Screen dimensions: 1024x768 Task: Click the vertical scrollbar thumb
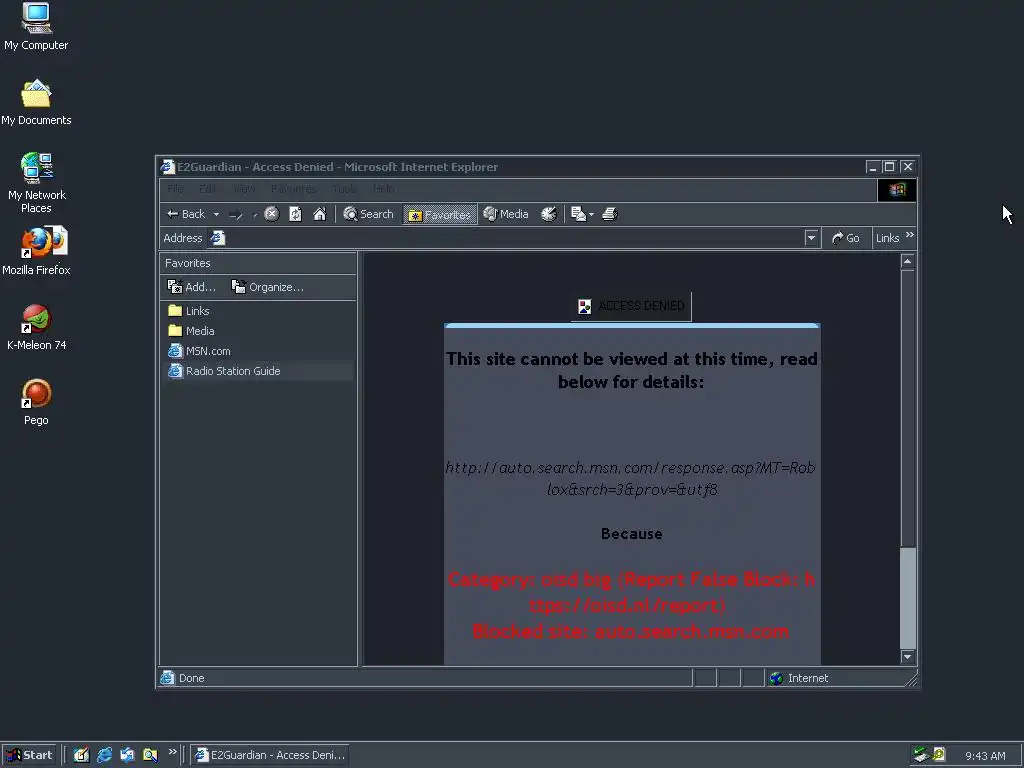(908, 598)
